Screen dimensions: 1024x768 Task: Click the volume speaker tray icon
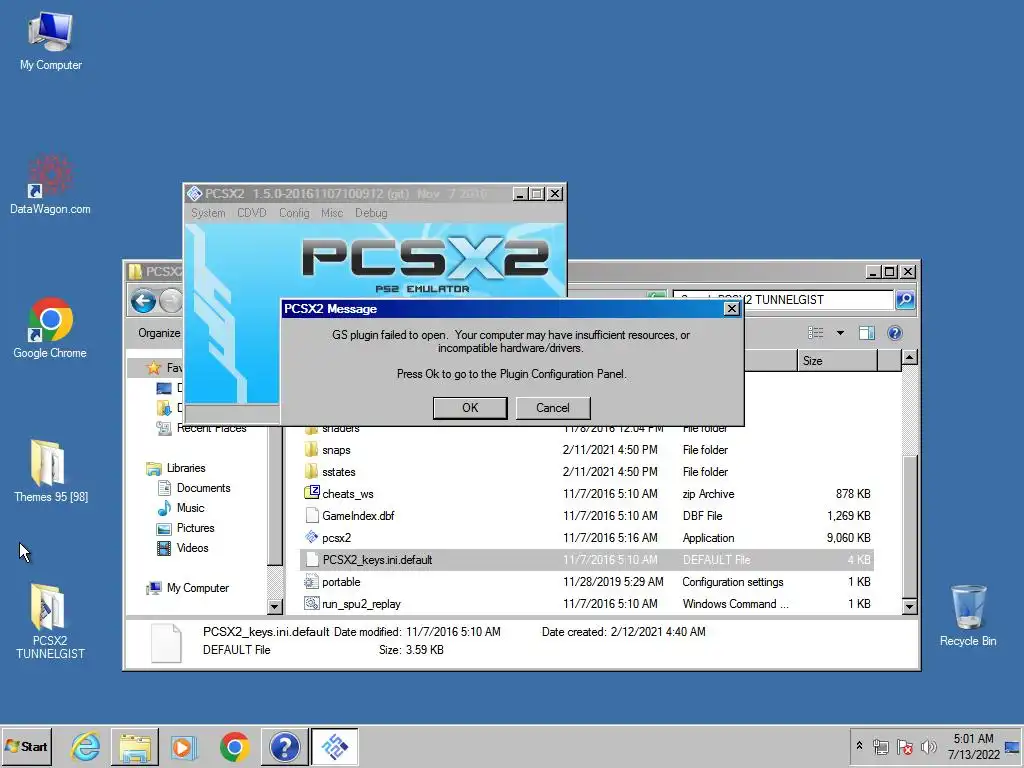coord(928,746)
